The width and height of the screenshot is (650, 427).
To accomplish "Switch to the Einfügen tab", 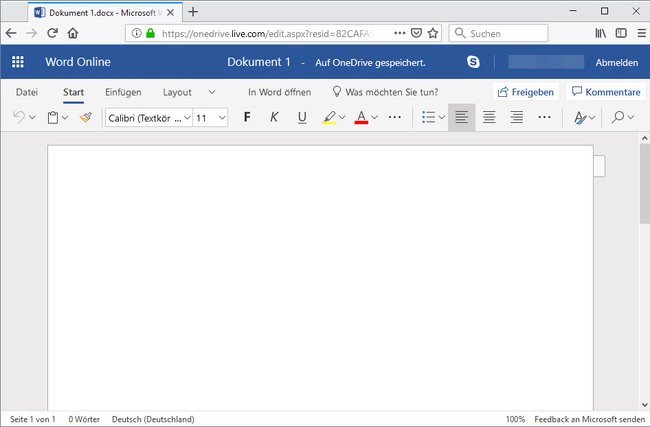I will (123, 92).
